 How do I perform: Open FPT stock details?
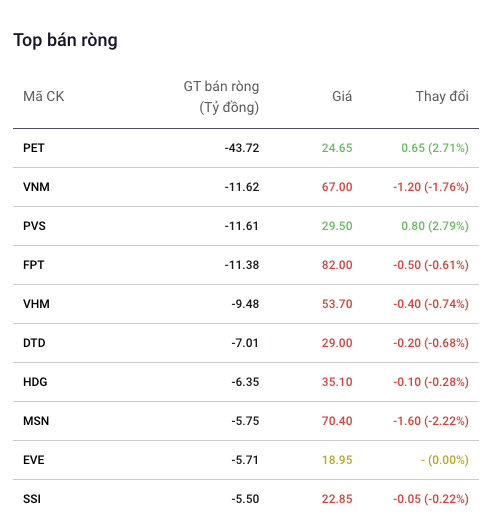click(34, 265)
